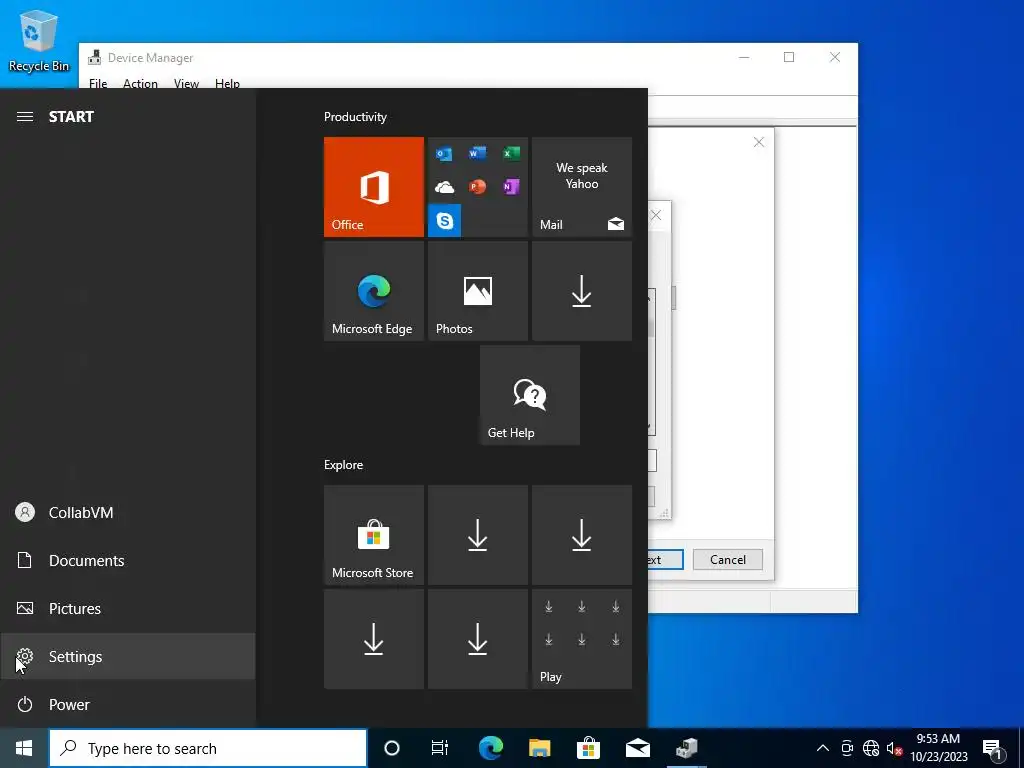The height and width of the screenshot is (768, 1024).
Task: Open Pictures from the Start menu
Action: click(x=128, y=609)
